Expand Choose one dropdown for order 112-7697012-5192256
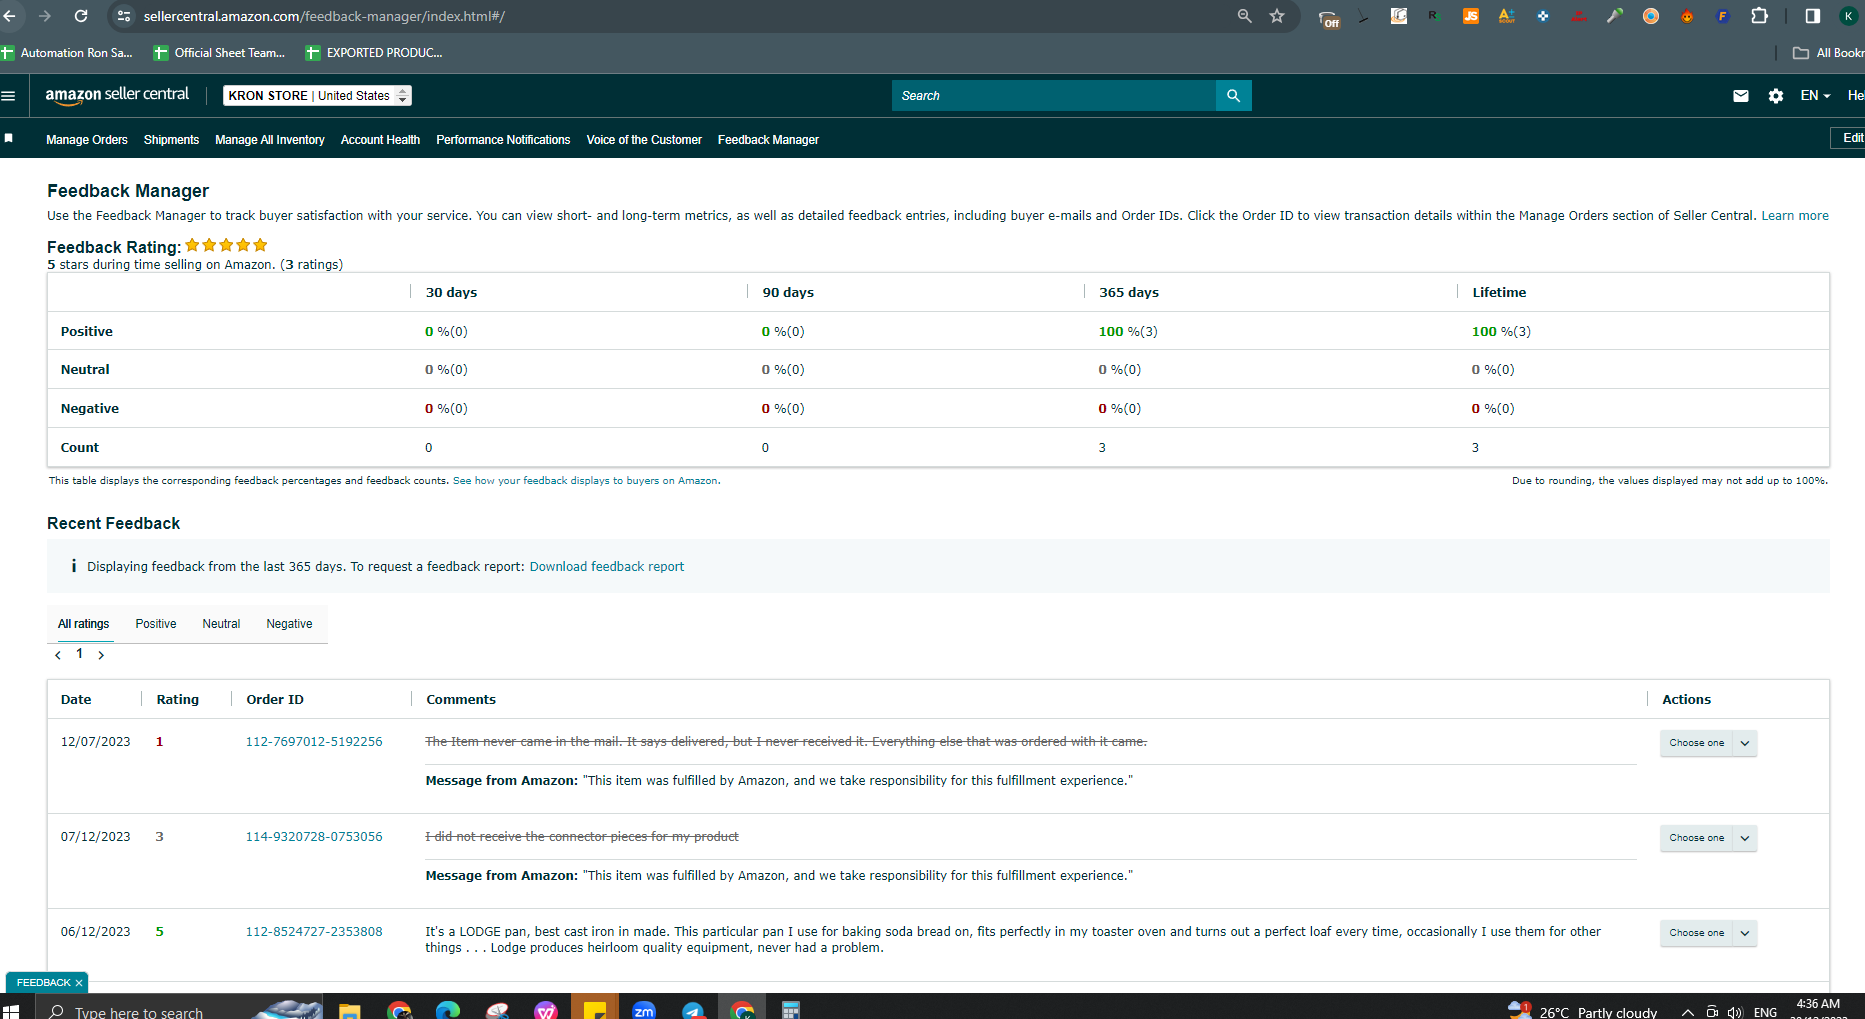 point(1708,743)
